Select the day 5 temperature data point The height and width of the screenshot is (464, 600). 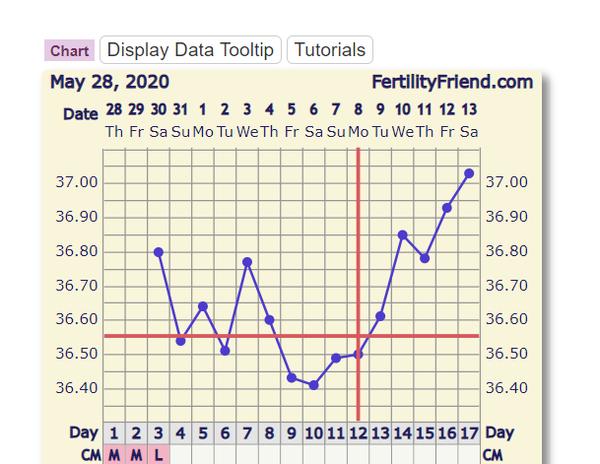(x=203, y=306)
